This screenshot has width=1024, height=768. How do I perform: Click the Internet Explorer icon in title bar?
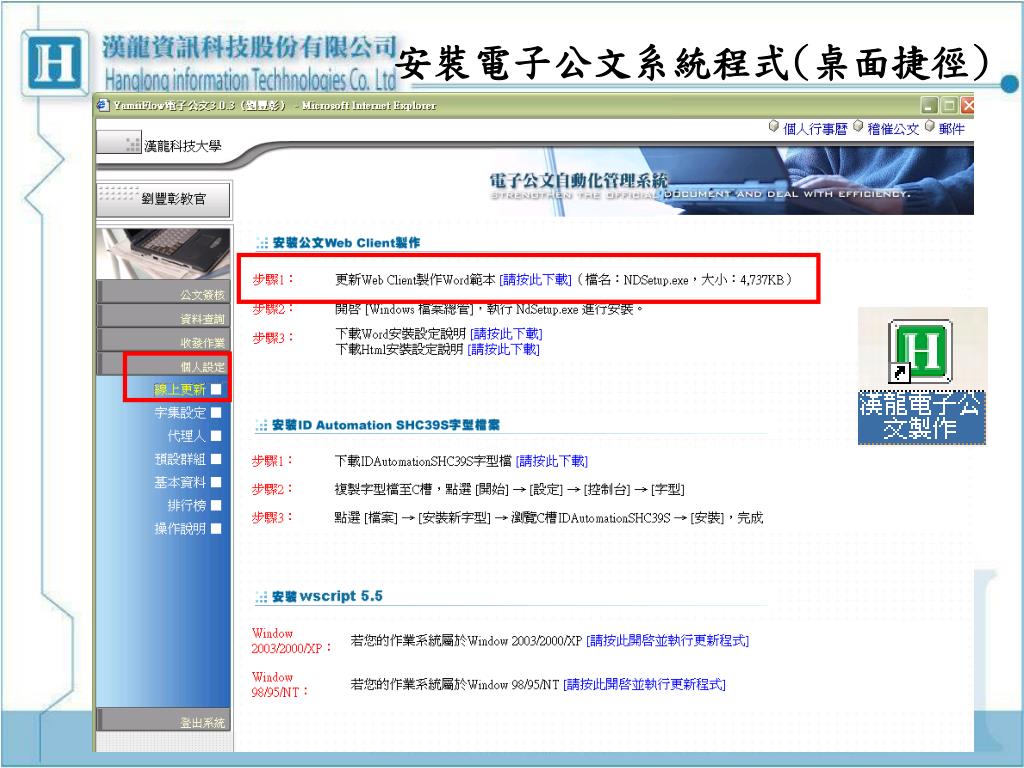tap(103, 105)
